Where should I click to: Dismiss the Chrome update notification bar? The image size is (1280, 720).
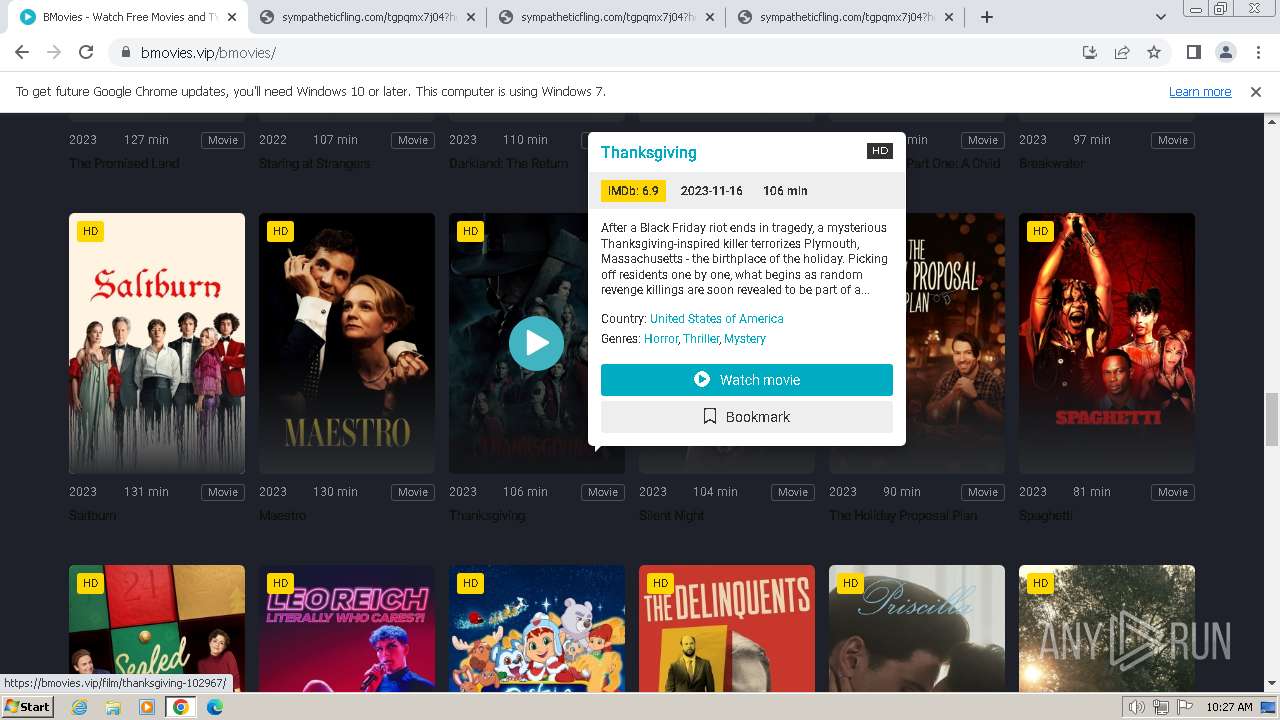(x=1256, y=91)
